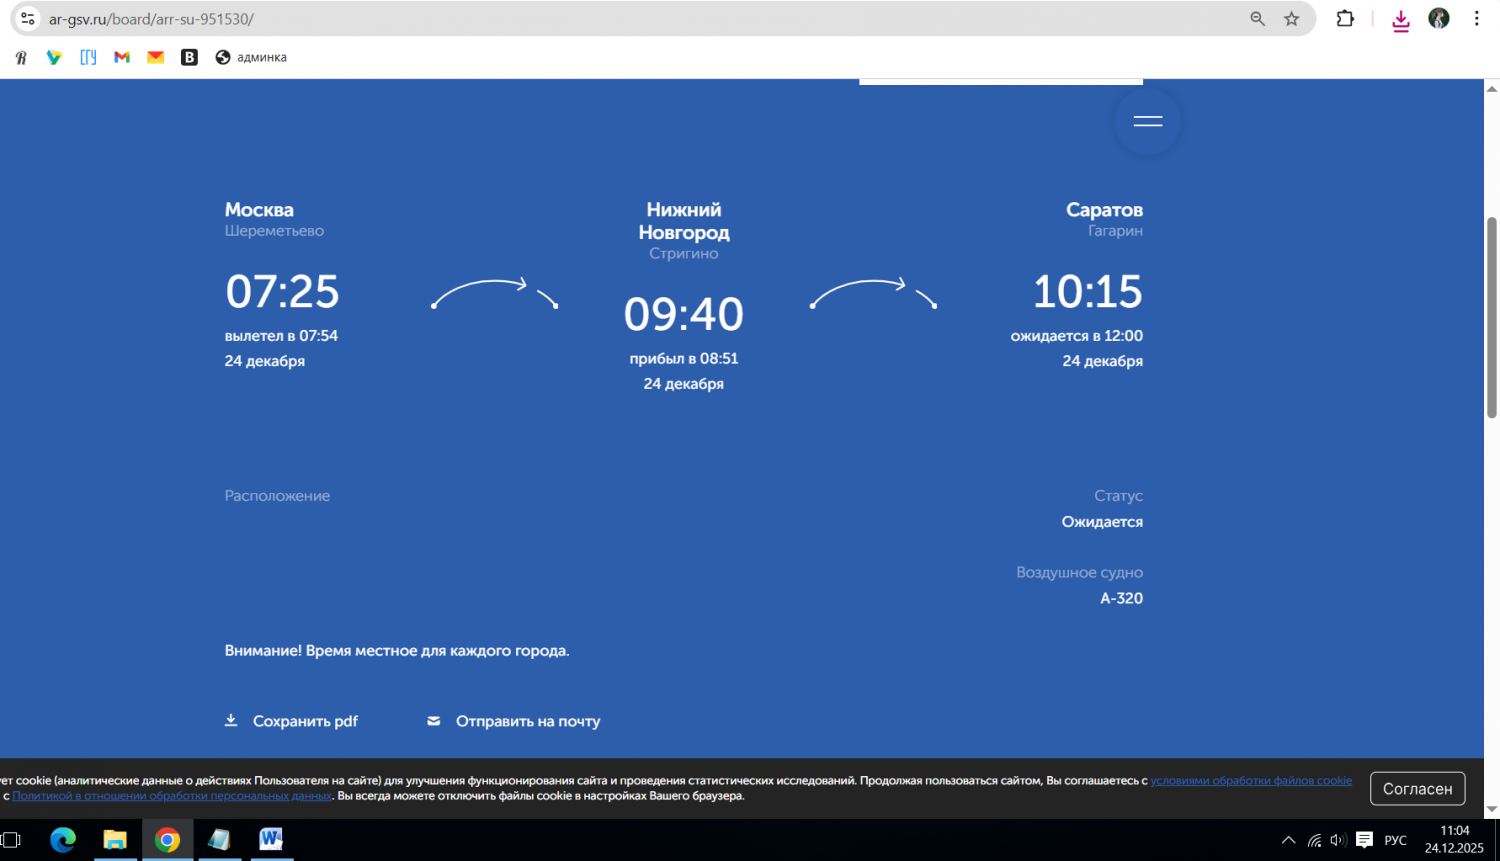Screen dimensions: 1500x861
Task: Open the hamburger menu button
Action: (x=1147, y=121)
